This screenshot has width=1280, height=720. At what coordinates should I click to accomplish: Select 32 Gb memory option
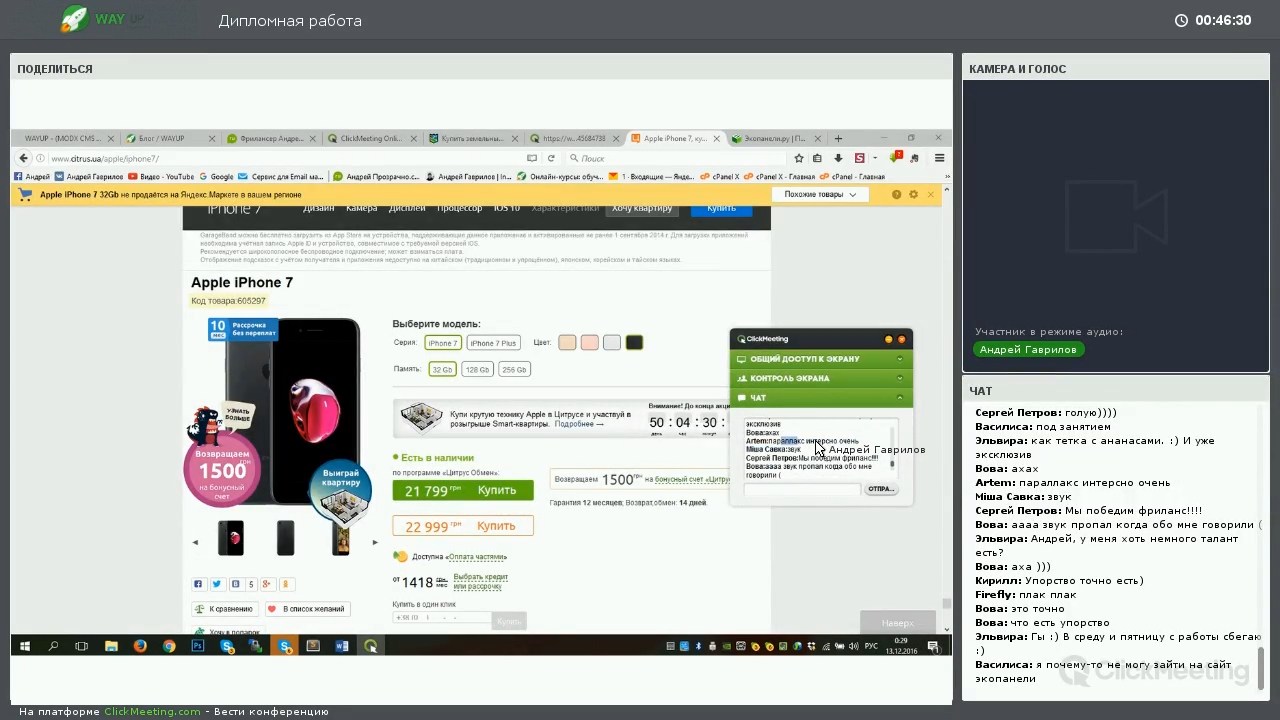tap(442, 369)
